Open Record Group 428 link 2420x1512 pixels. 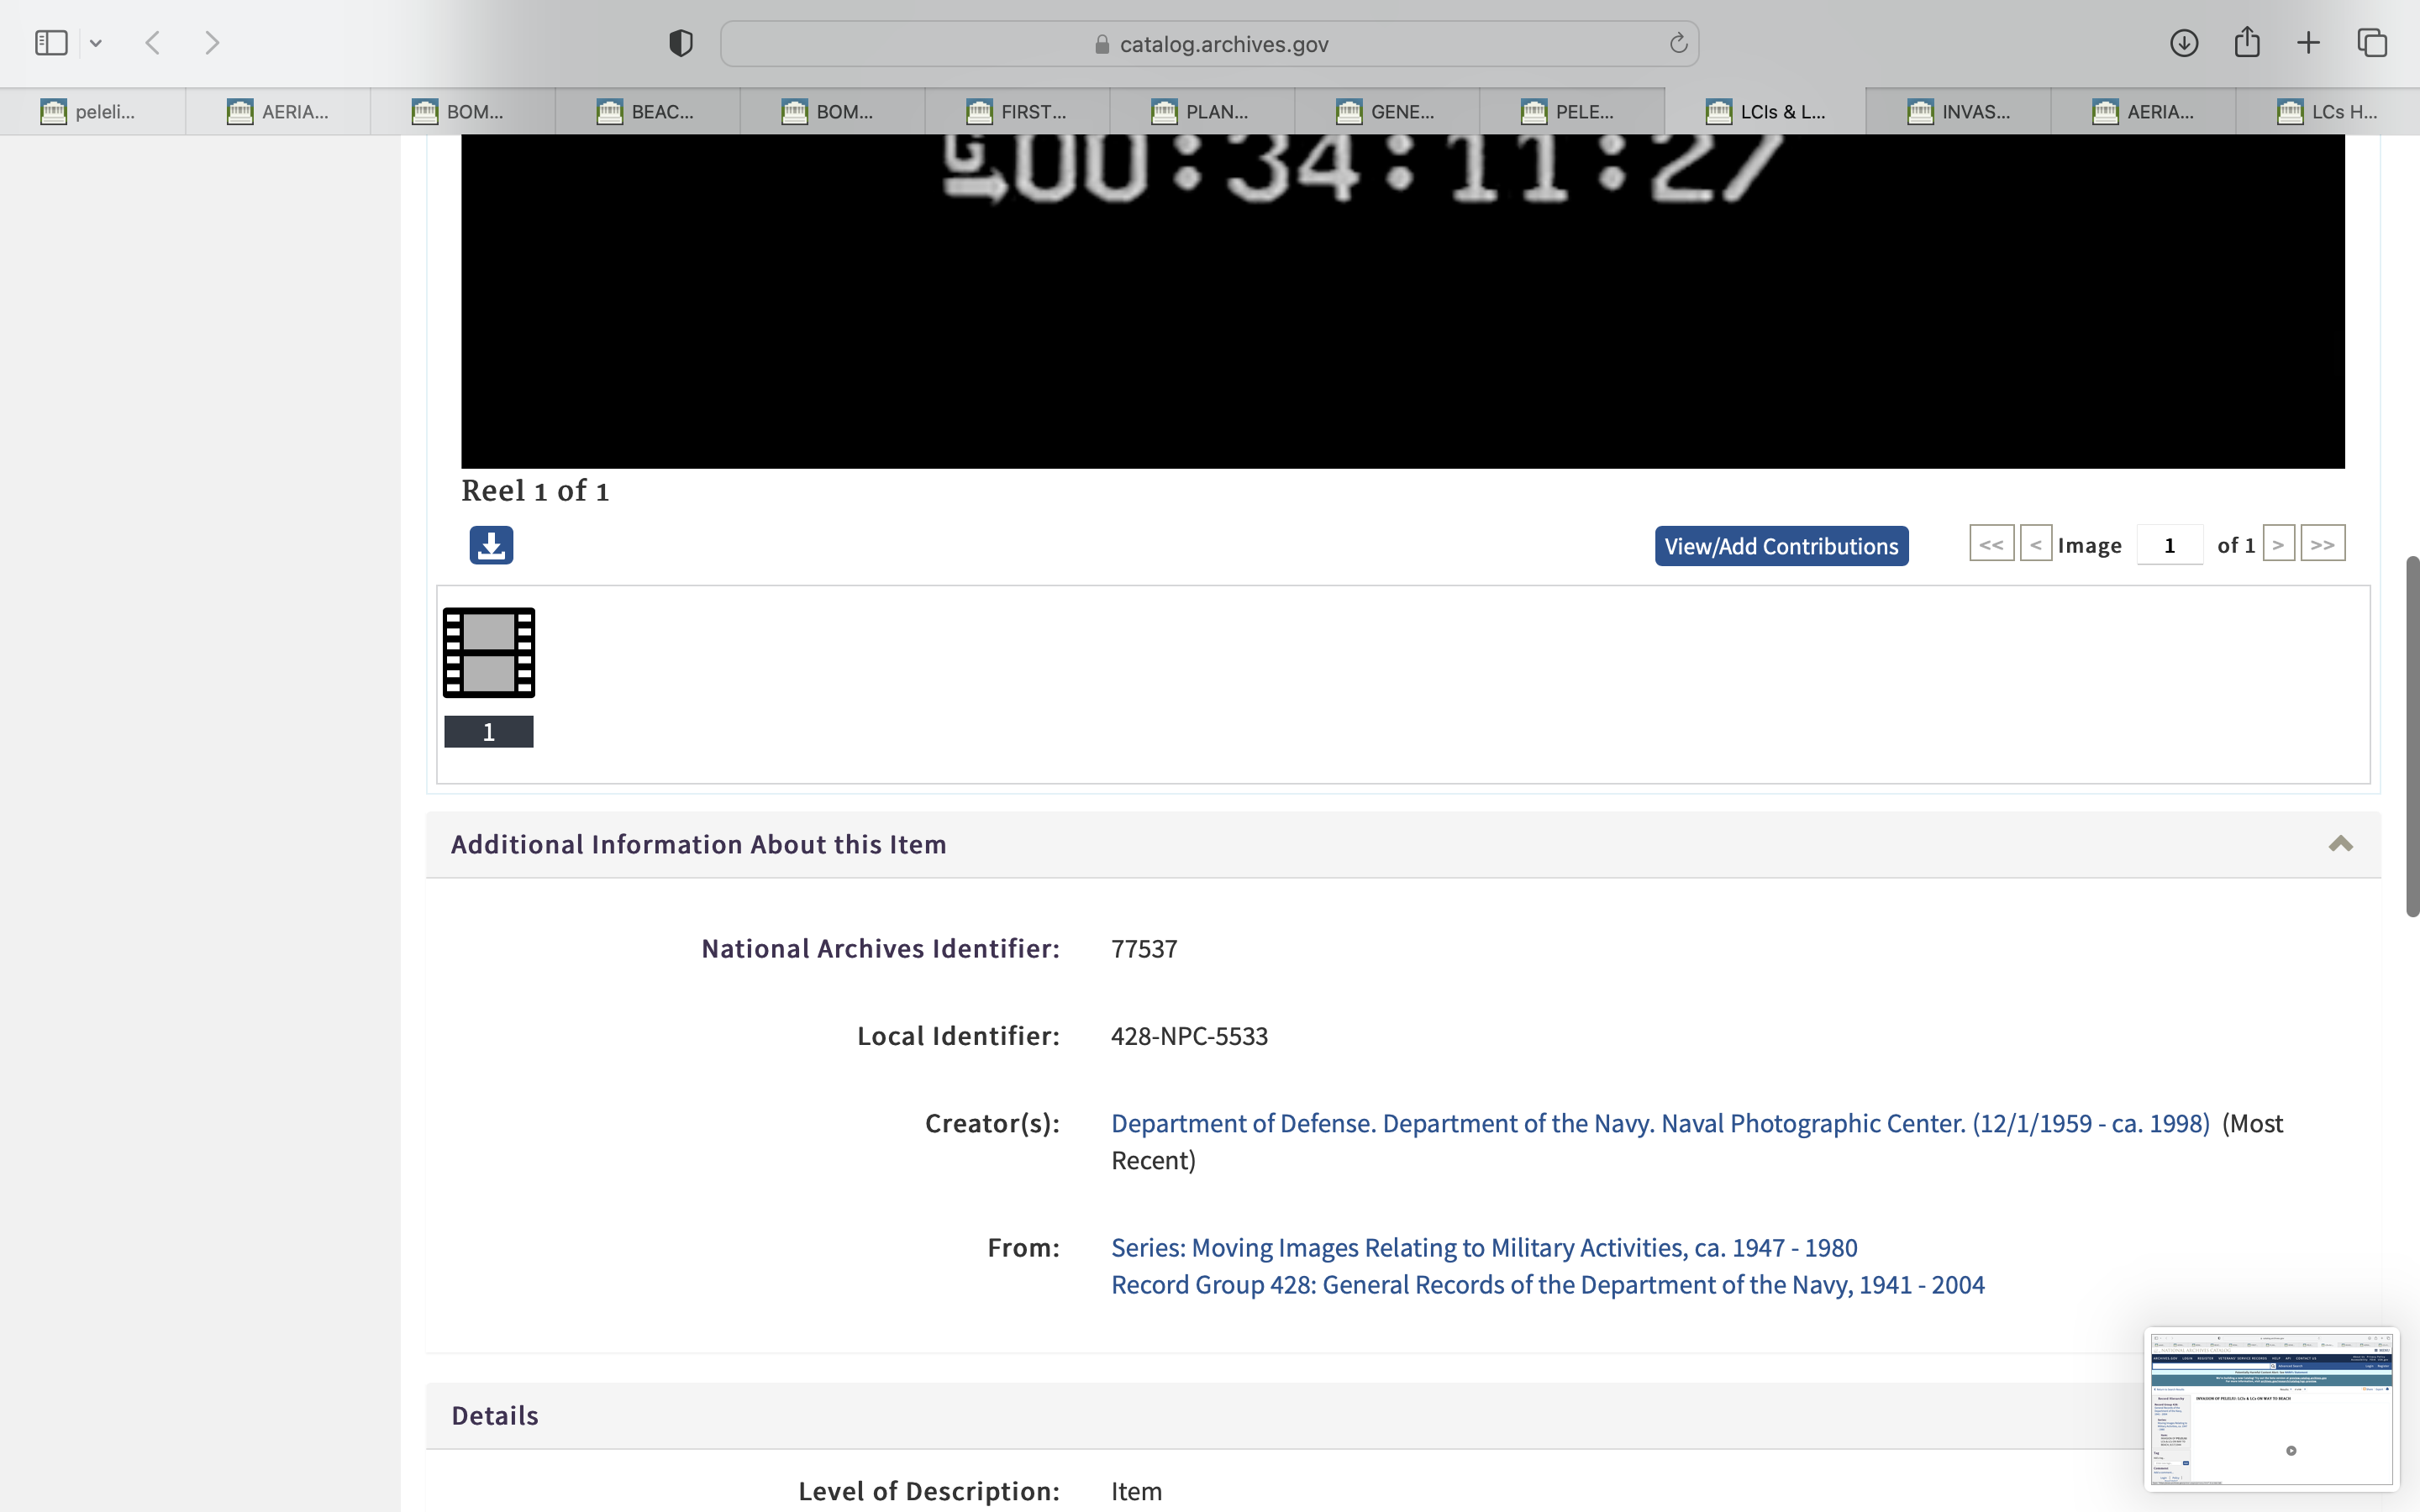[1547, 1285]
